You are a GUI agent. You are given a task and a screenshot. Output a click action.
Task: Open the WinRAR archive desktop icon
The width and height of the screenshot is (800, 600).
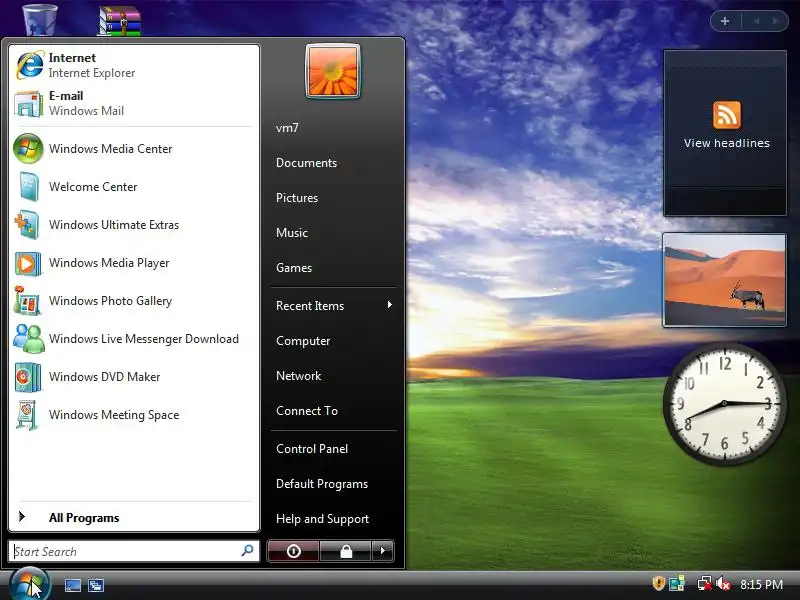119,21
